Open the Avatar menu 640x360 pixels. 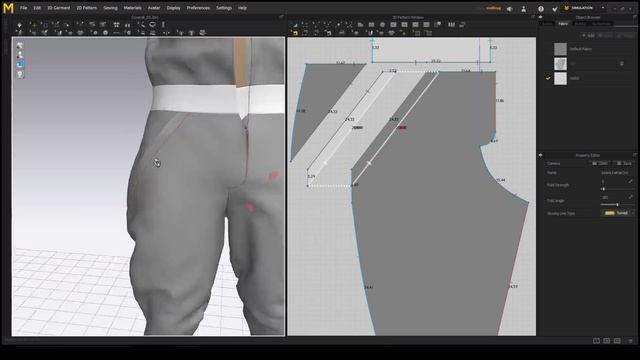[x=154, y=8]
